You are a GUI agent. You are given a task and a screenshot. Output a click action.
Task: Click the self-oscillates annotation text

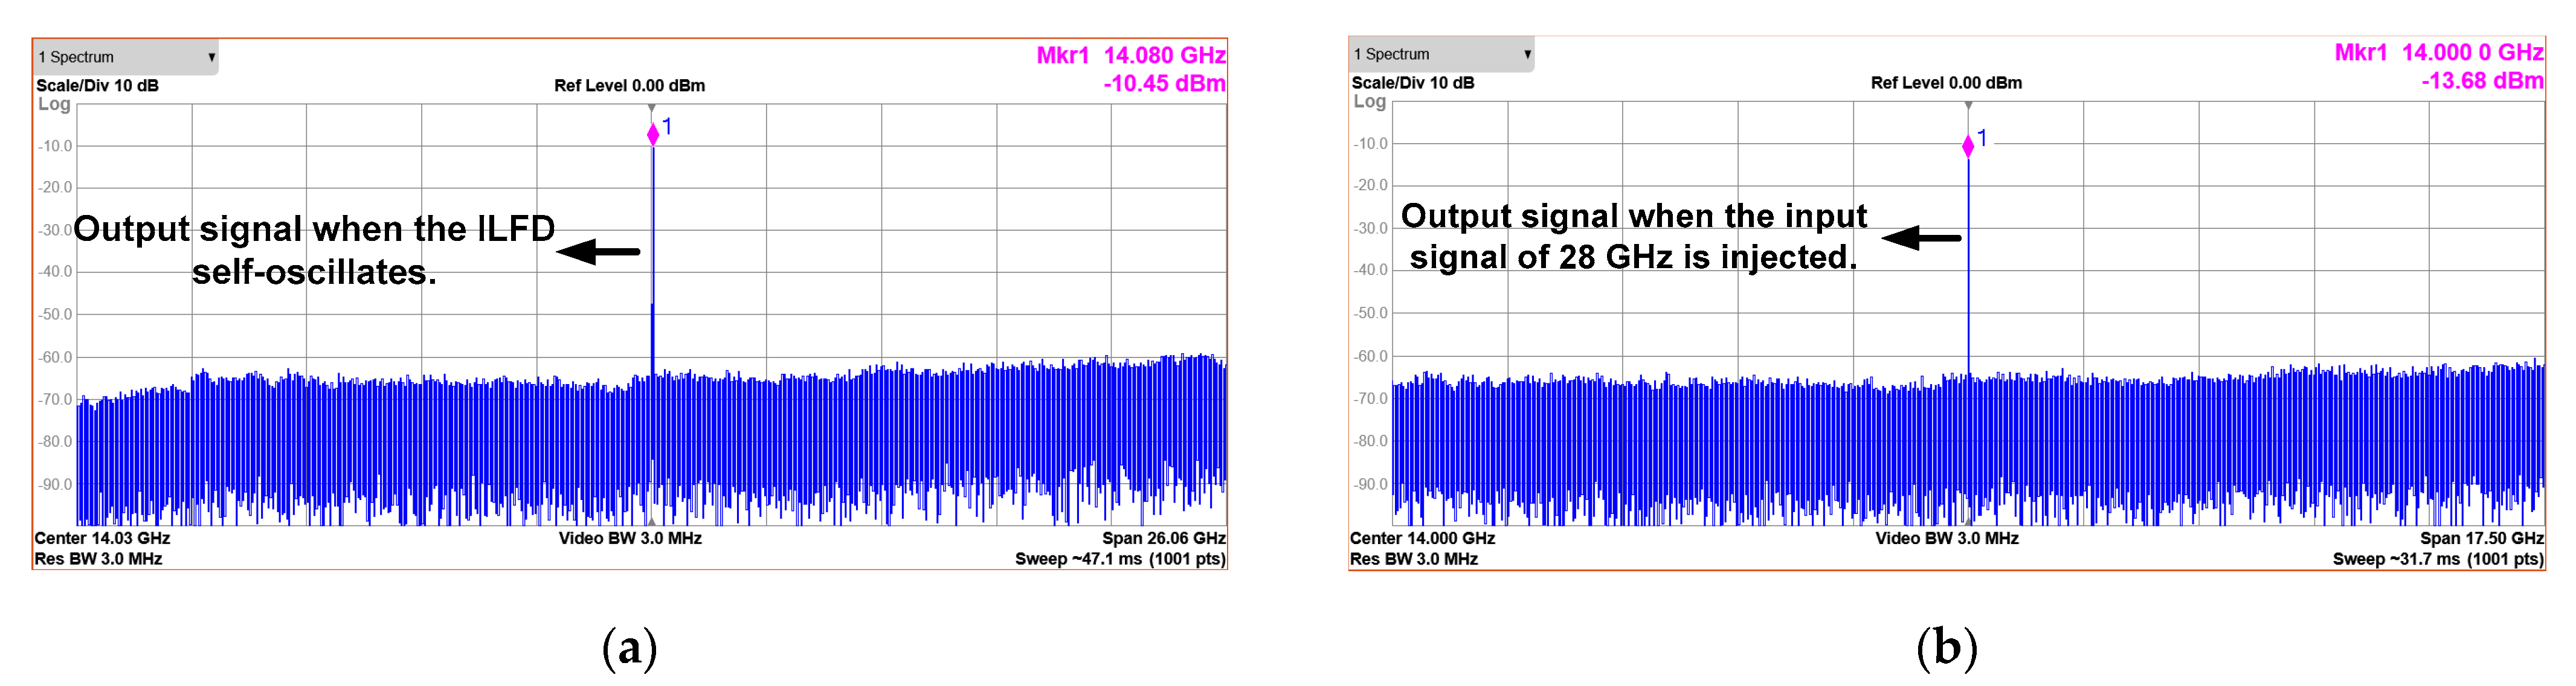(x=314, y=272)
